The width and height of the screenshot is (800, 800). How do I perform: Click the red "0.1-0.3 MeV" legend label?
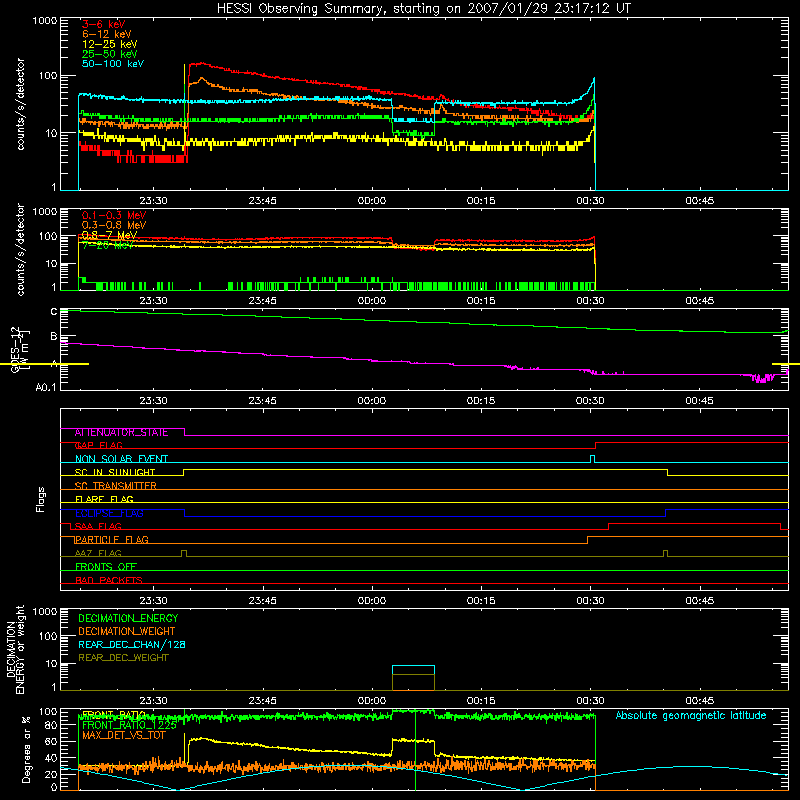coord(114,216)
